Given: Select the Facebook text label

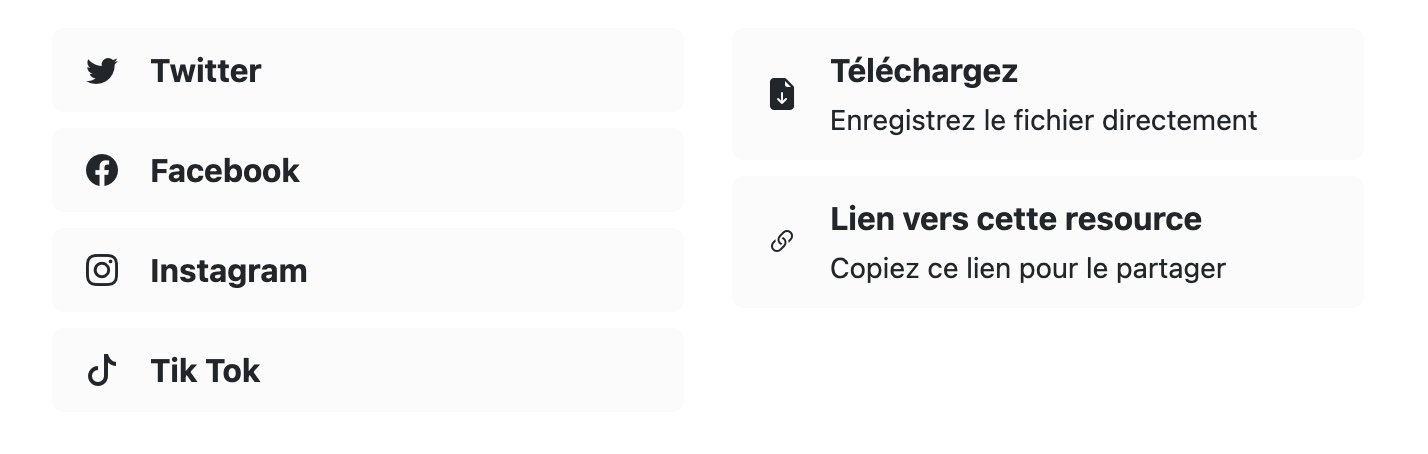Looking at the screenshot, I should tap(225, 171).
